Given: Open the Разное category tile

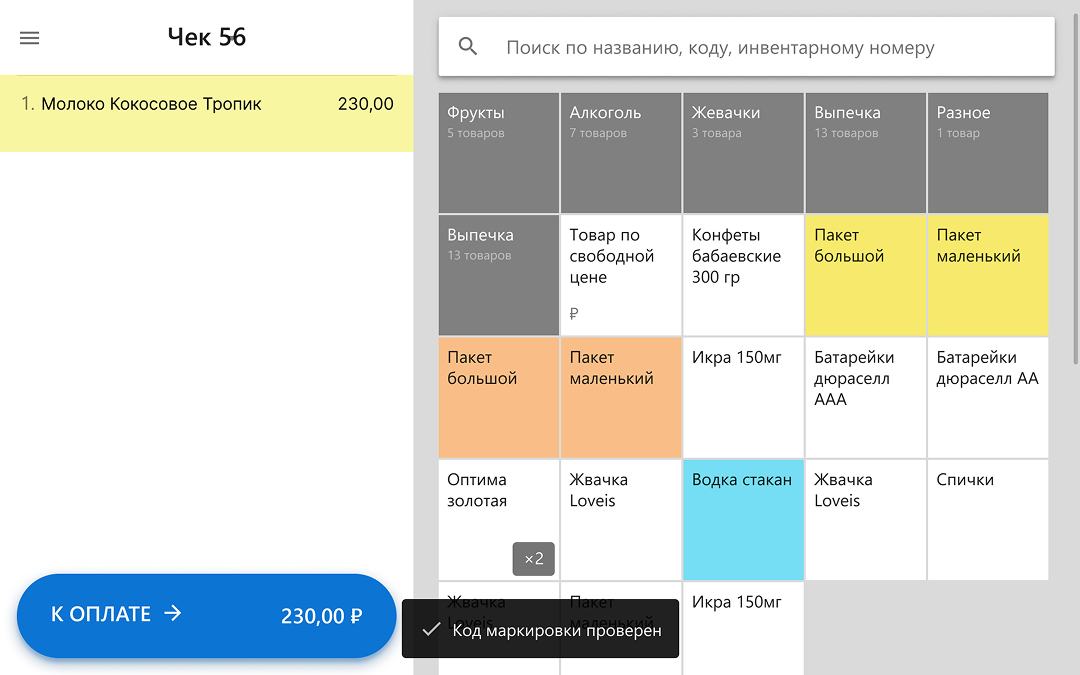Looking at the screenshot, I should click(x=988, y=153).
